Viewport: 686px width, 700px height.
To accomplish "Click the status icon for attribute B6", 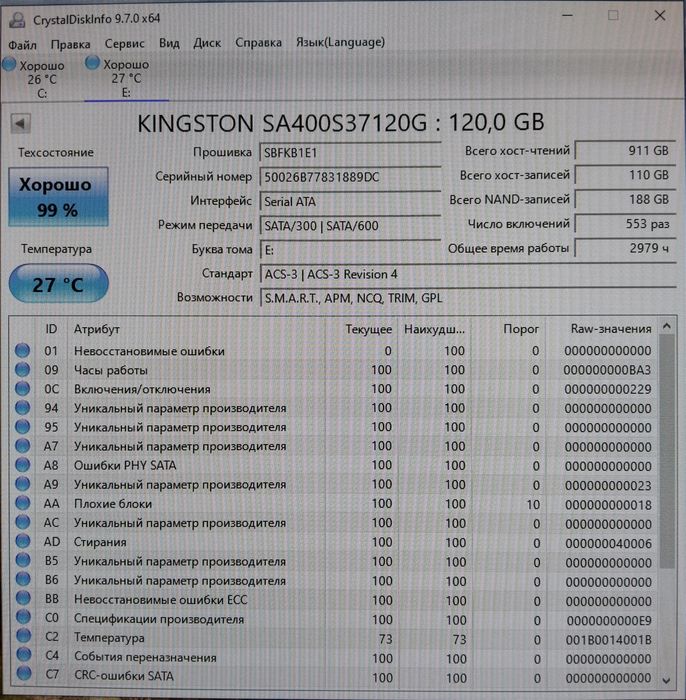I will click(x=23, y=580).
